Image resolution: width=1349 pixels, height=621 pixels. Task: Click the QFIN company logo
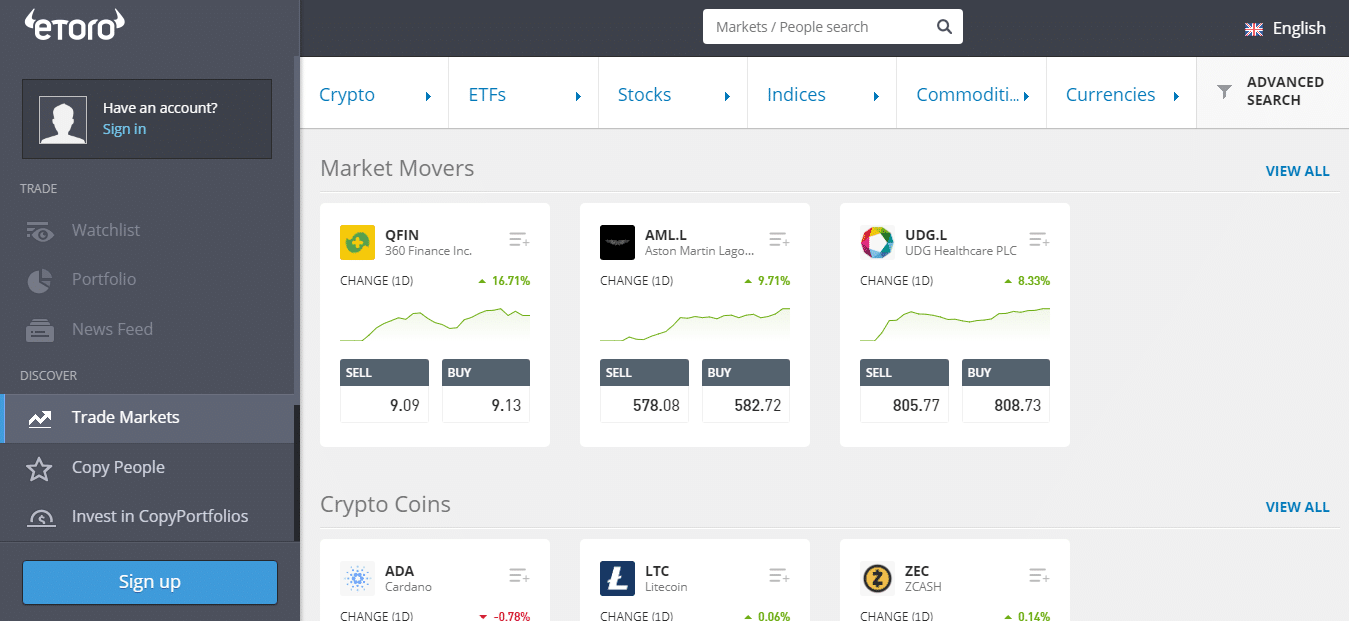click(358, 243)
